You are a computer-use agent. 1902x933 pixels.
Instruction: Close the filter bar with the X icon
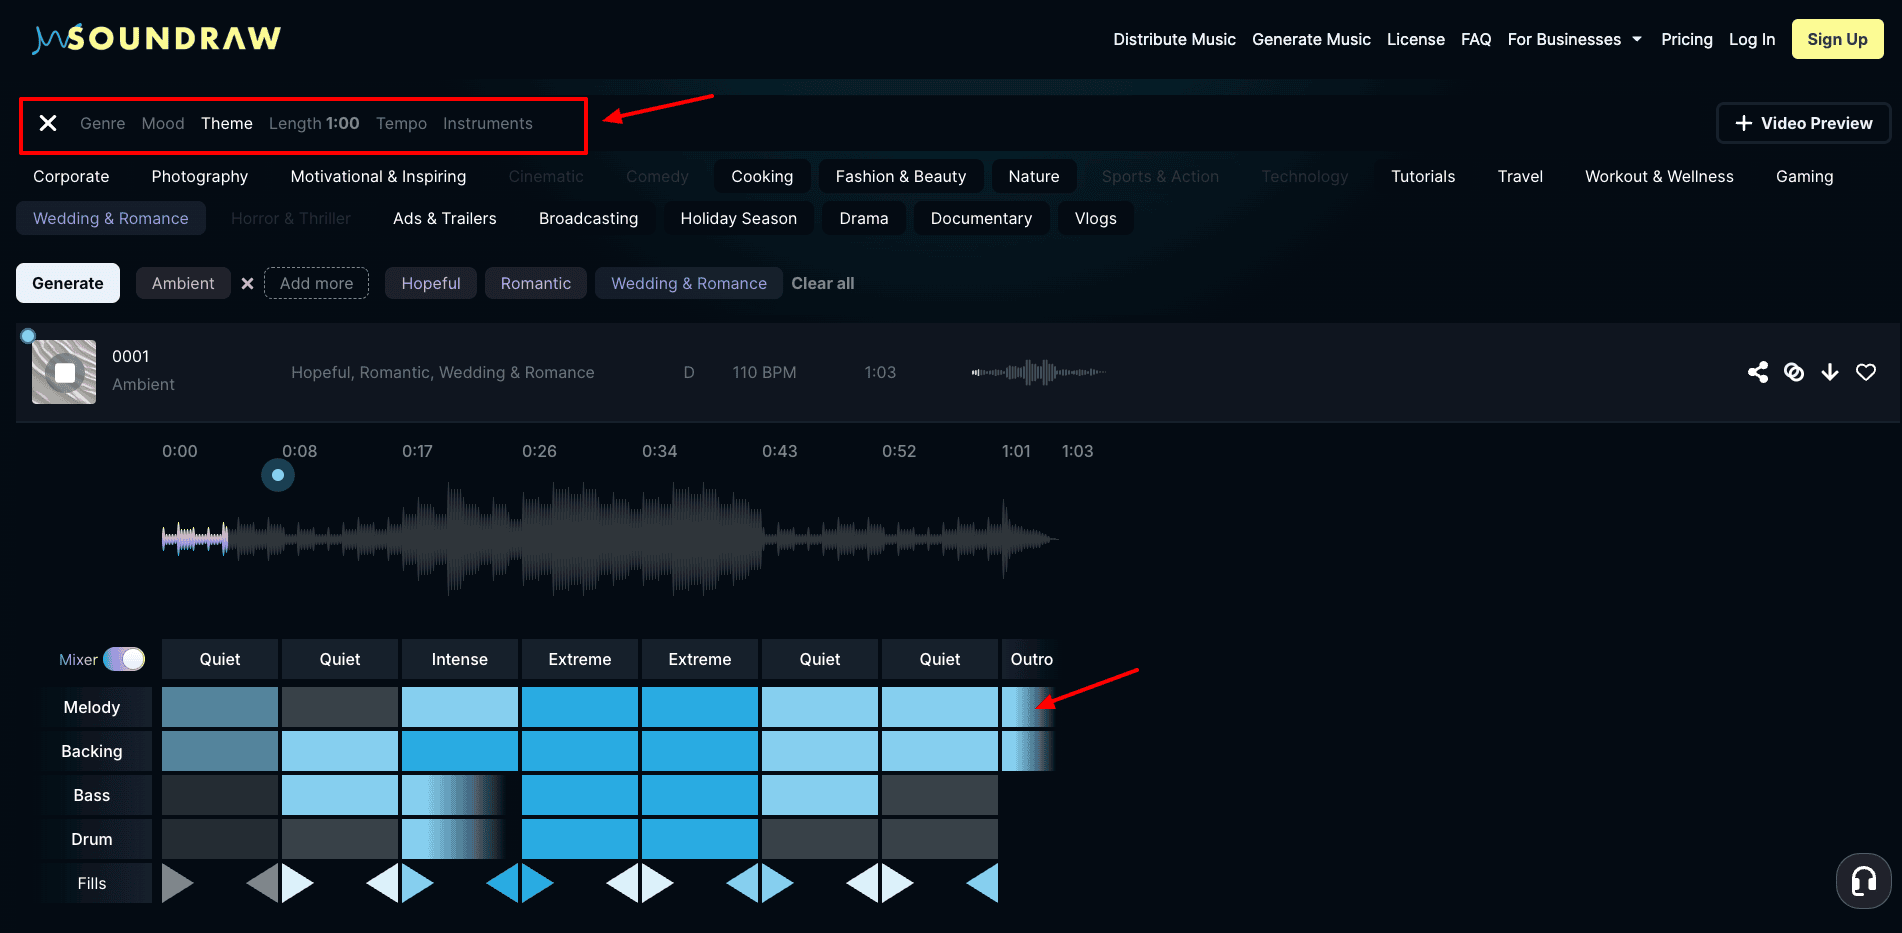point(48,123)
